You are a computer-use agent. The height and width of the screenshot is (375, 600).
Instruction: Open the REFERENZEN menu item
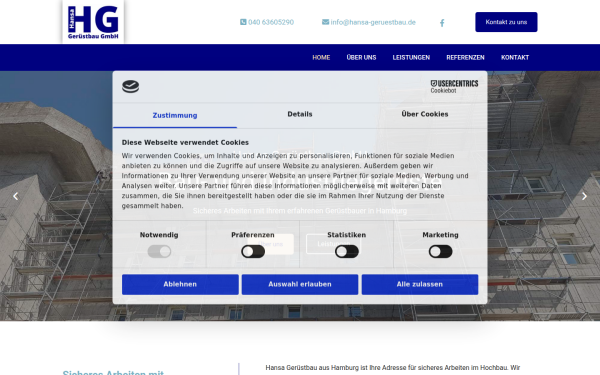coord(465,57)
